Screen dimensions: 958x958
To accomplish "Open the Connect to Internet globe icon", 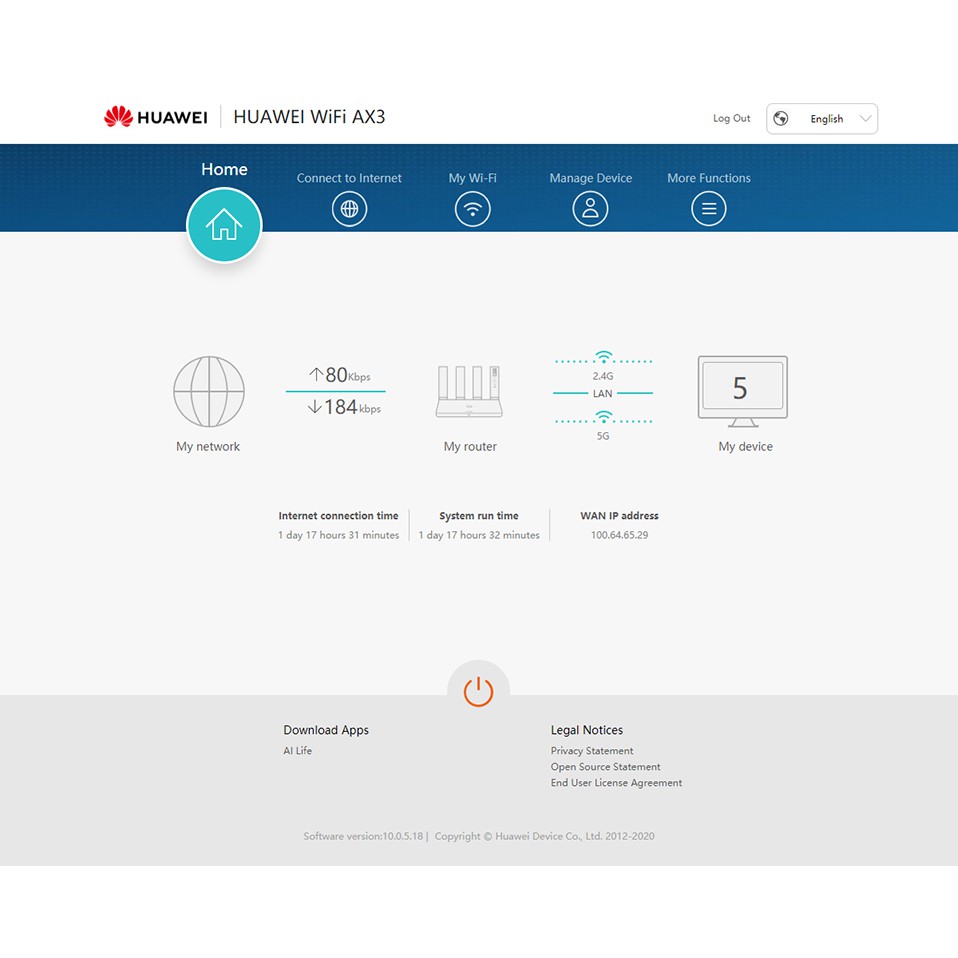I will [349, 209].
